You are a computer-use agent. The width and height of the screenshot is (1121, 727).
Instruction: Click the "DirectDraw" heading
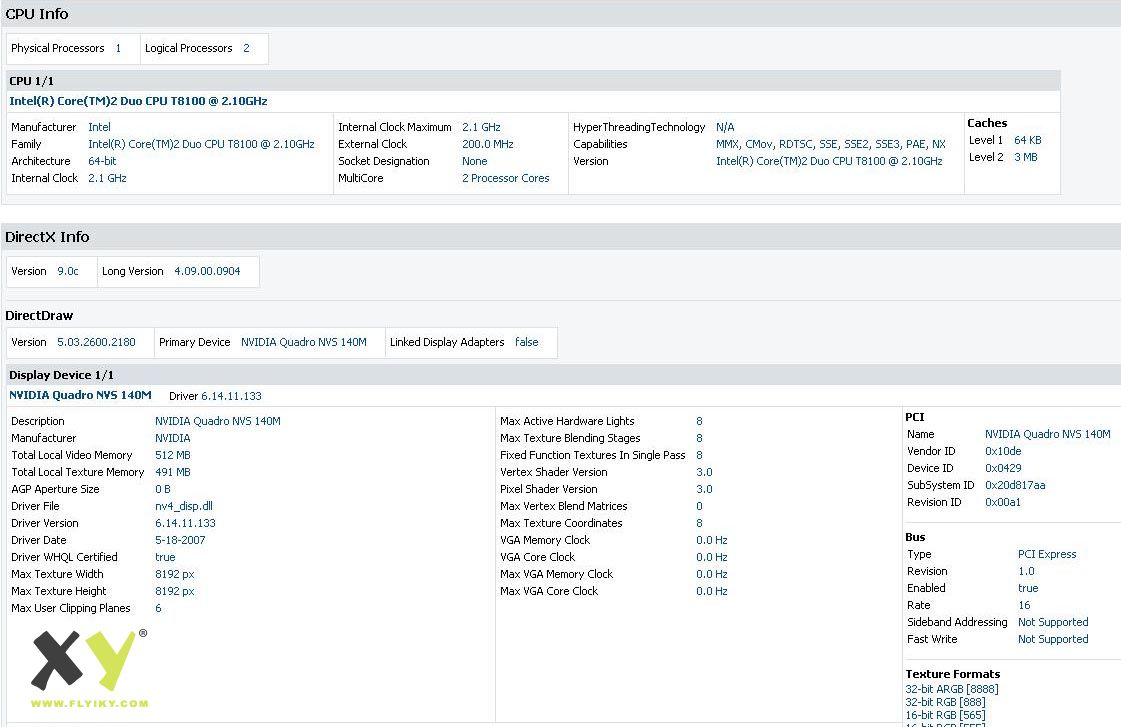tap(39, 315)
